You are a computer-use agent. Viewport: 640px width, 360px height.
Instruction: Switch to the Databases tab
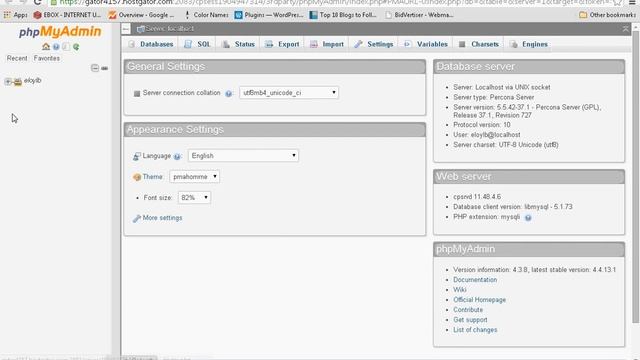coord(150,44)
